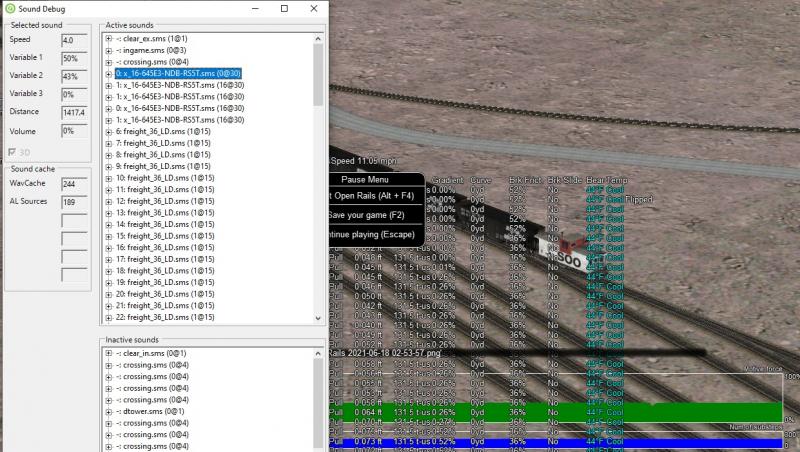Click the Variable 2 value field

(74, 77)
